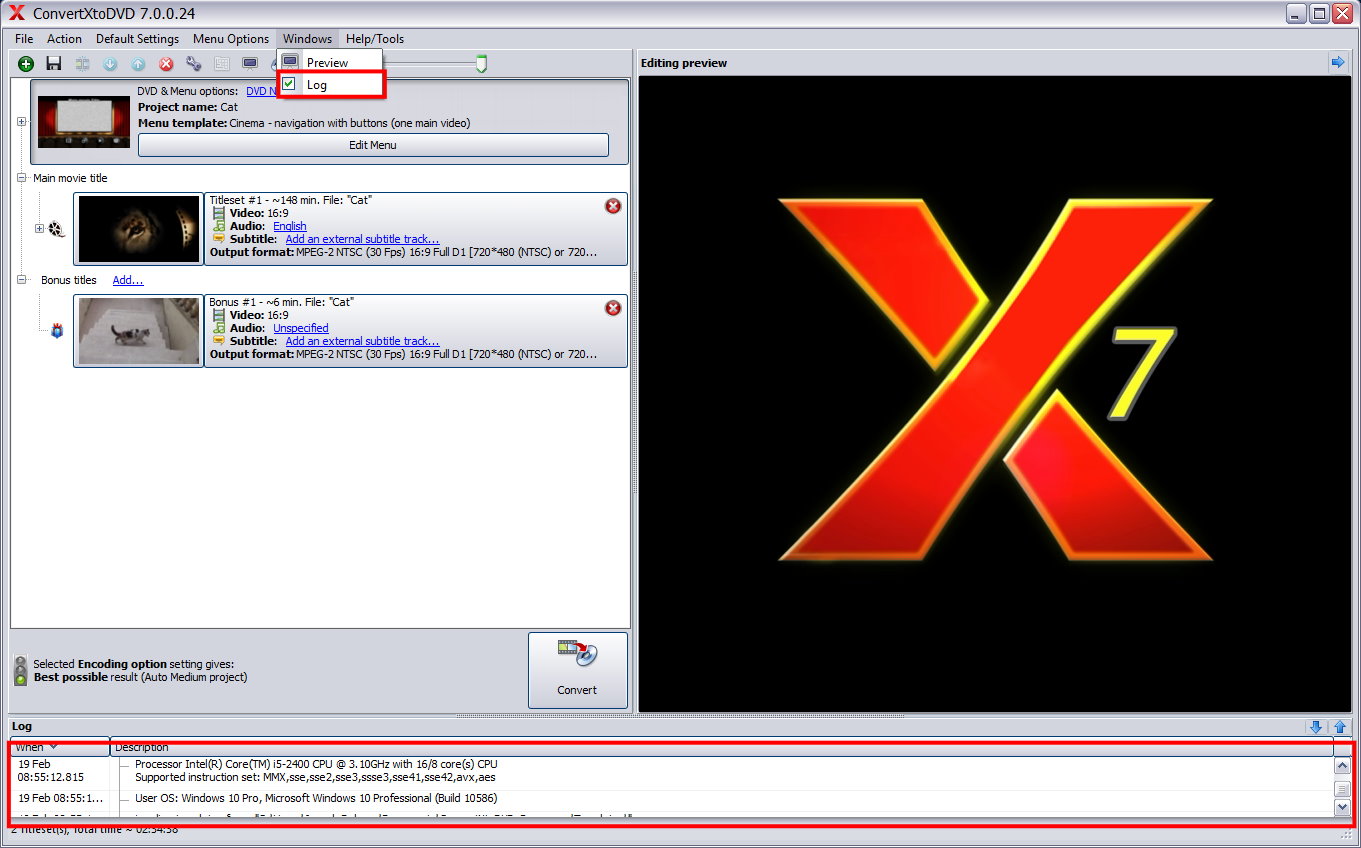Image resolution: width=1361 pixels, height=848 pixels.
Task: Open the File menu
Action: coord(24,39)
